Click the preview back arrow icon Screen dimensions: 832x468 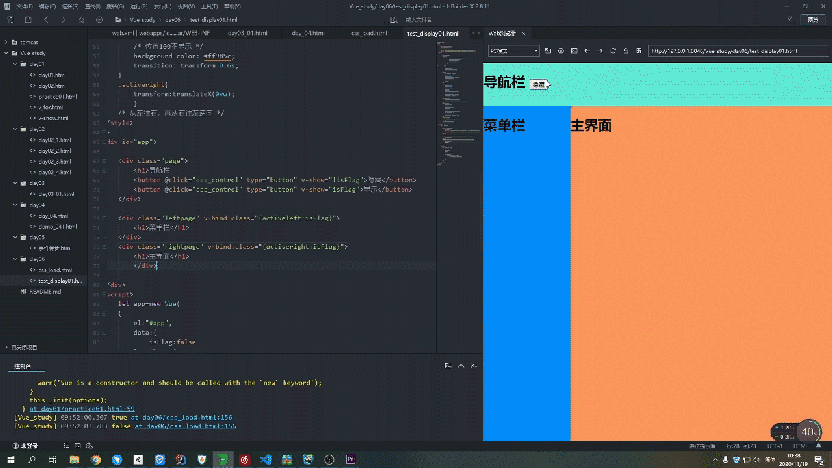coord(587,51)
